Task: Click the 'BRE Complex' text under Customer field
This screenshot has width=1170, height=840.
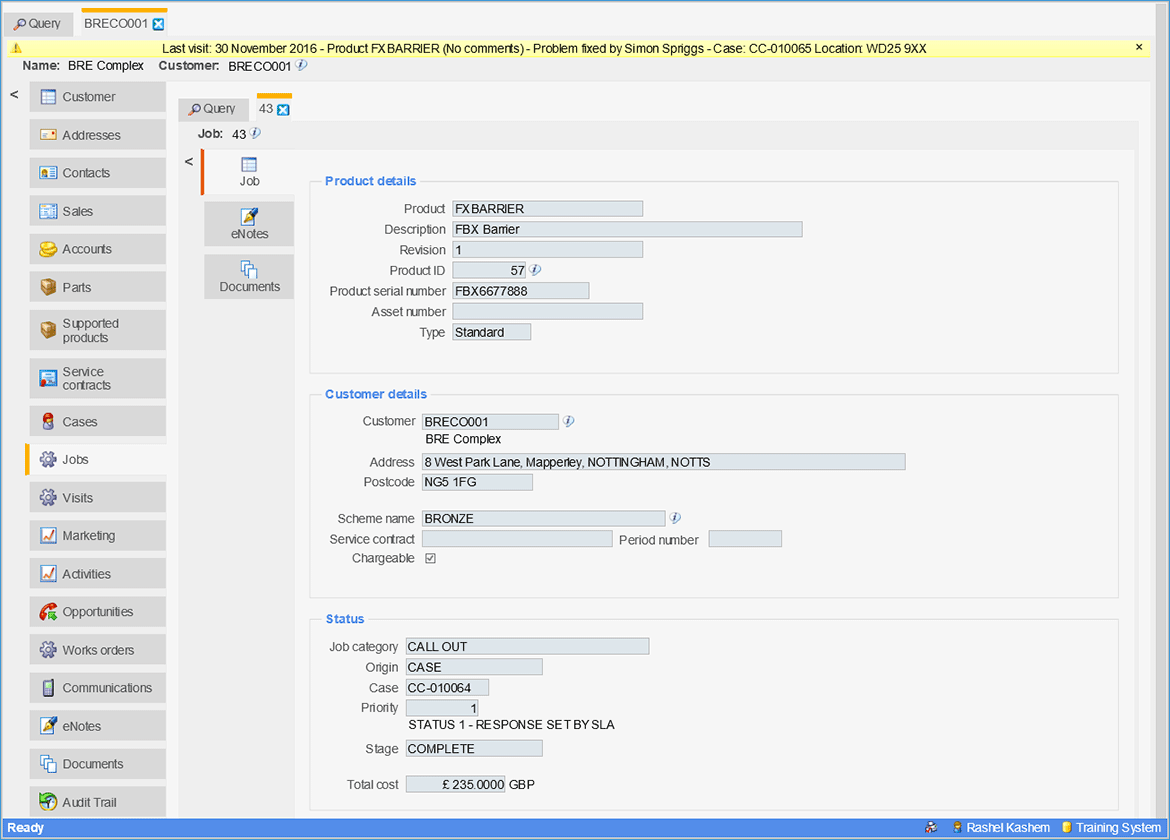Action: click(463, 439)
